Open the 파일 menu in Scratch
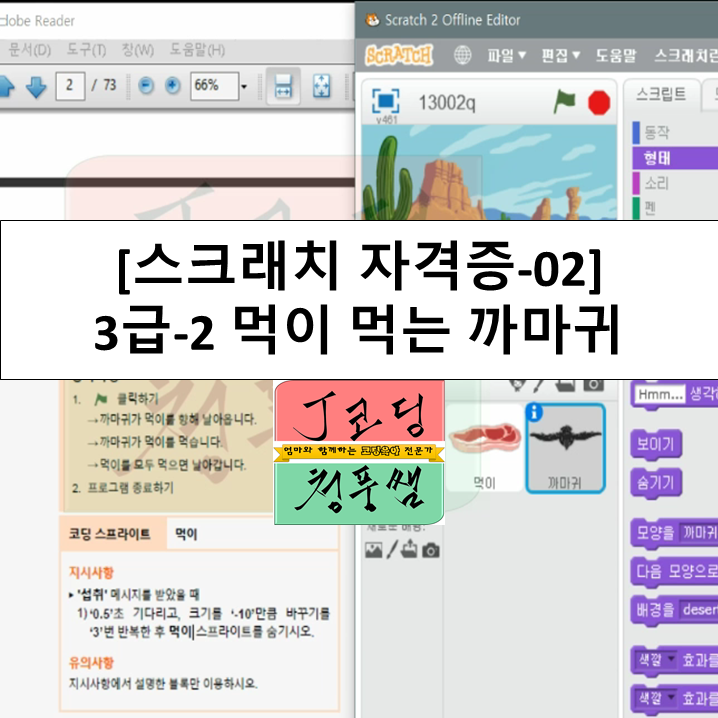This screenshot has width=718, height=718. pos(506,55)
